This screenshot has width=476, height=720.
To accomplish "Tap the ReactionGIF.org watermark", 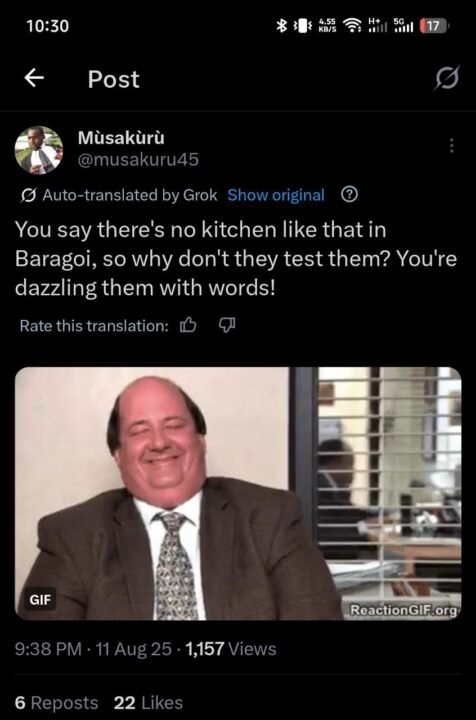I will coord(404,610).
